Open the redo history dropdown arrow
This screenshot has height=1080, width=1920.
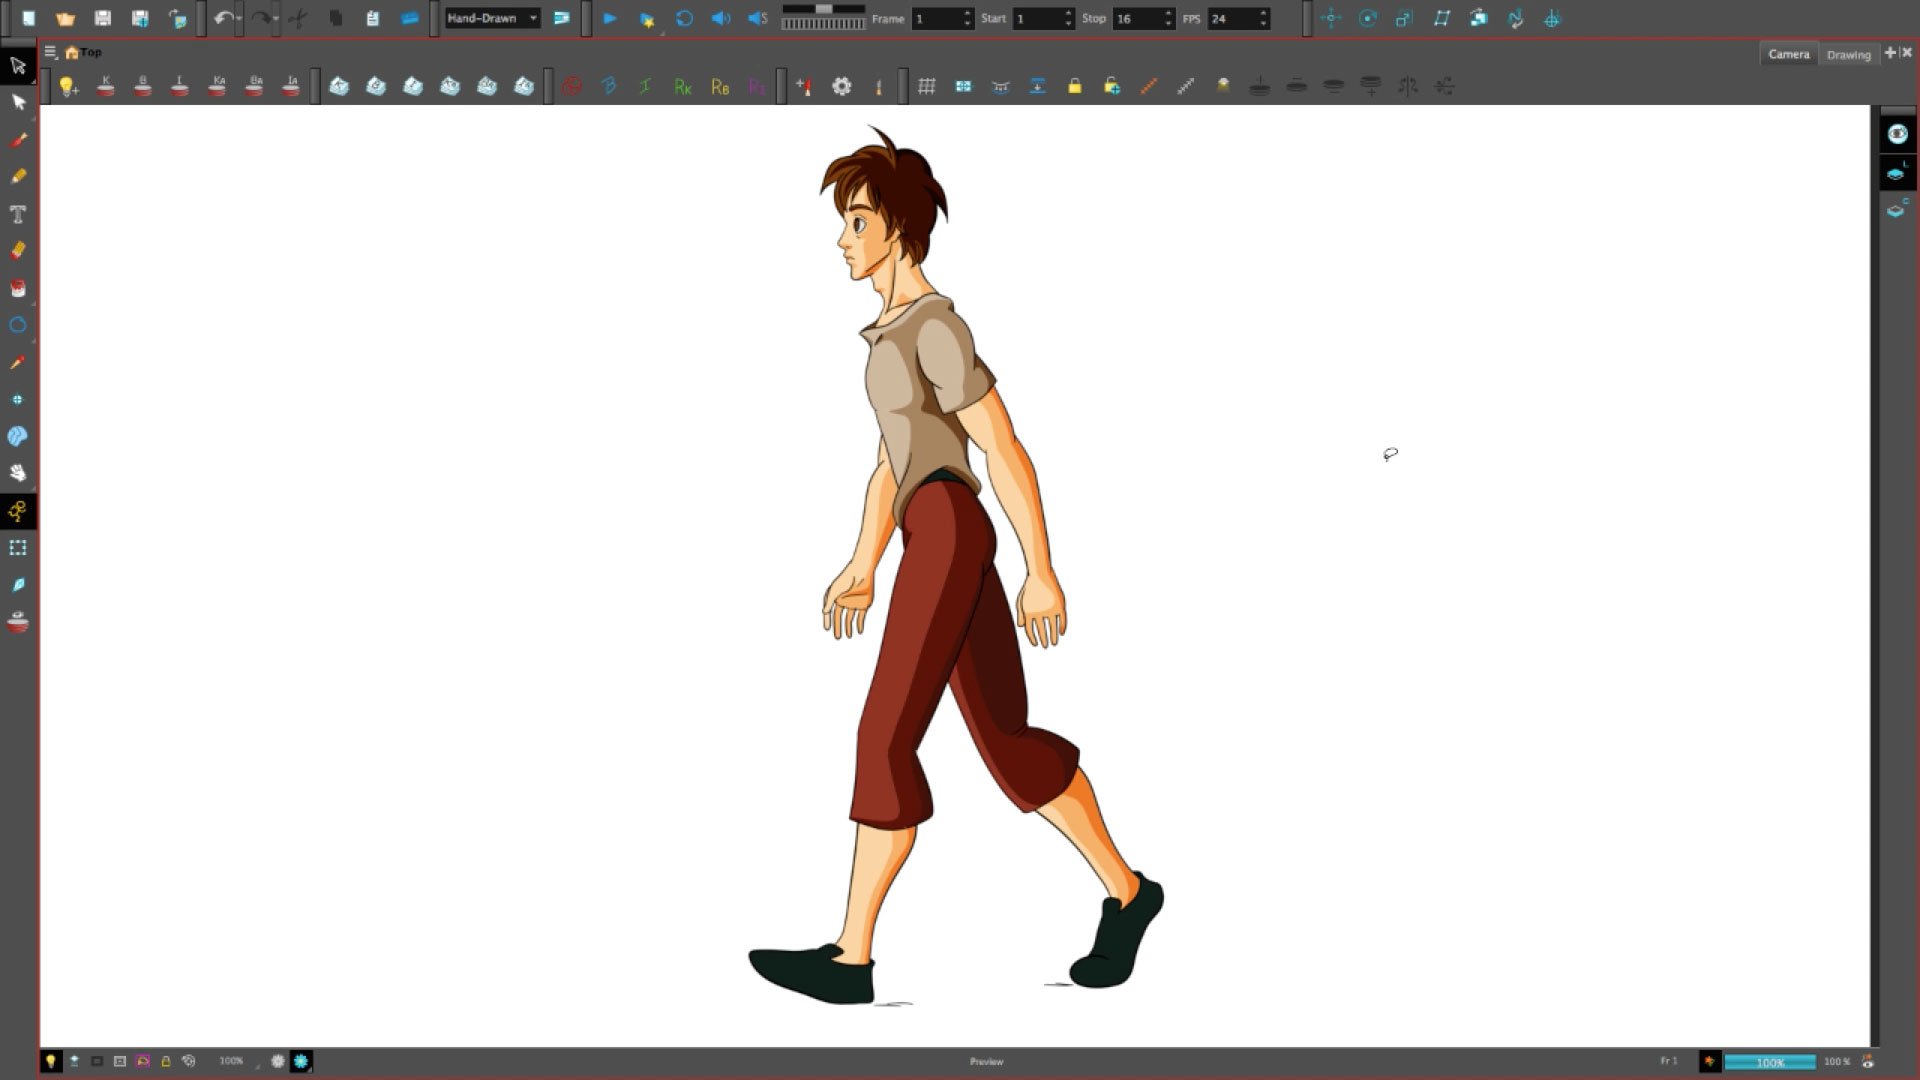pyautogui.click(x=276, y=19)
